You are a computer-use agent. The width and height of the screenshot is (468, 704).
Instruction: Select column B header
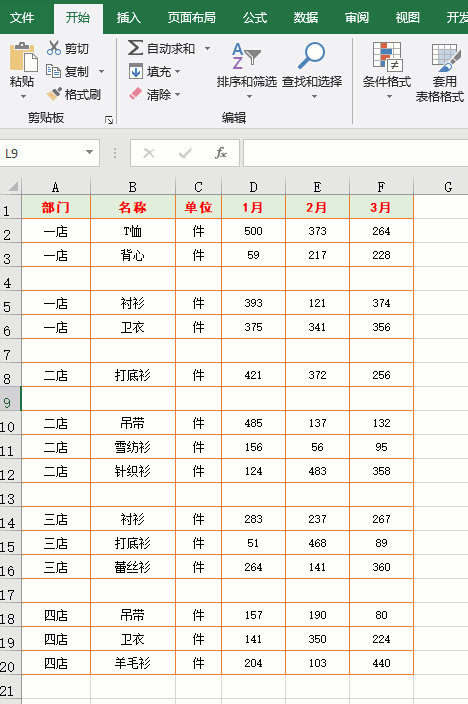coord(132,186)
